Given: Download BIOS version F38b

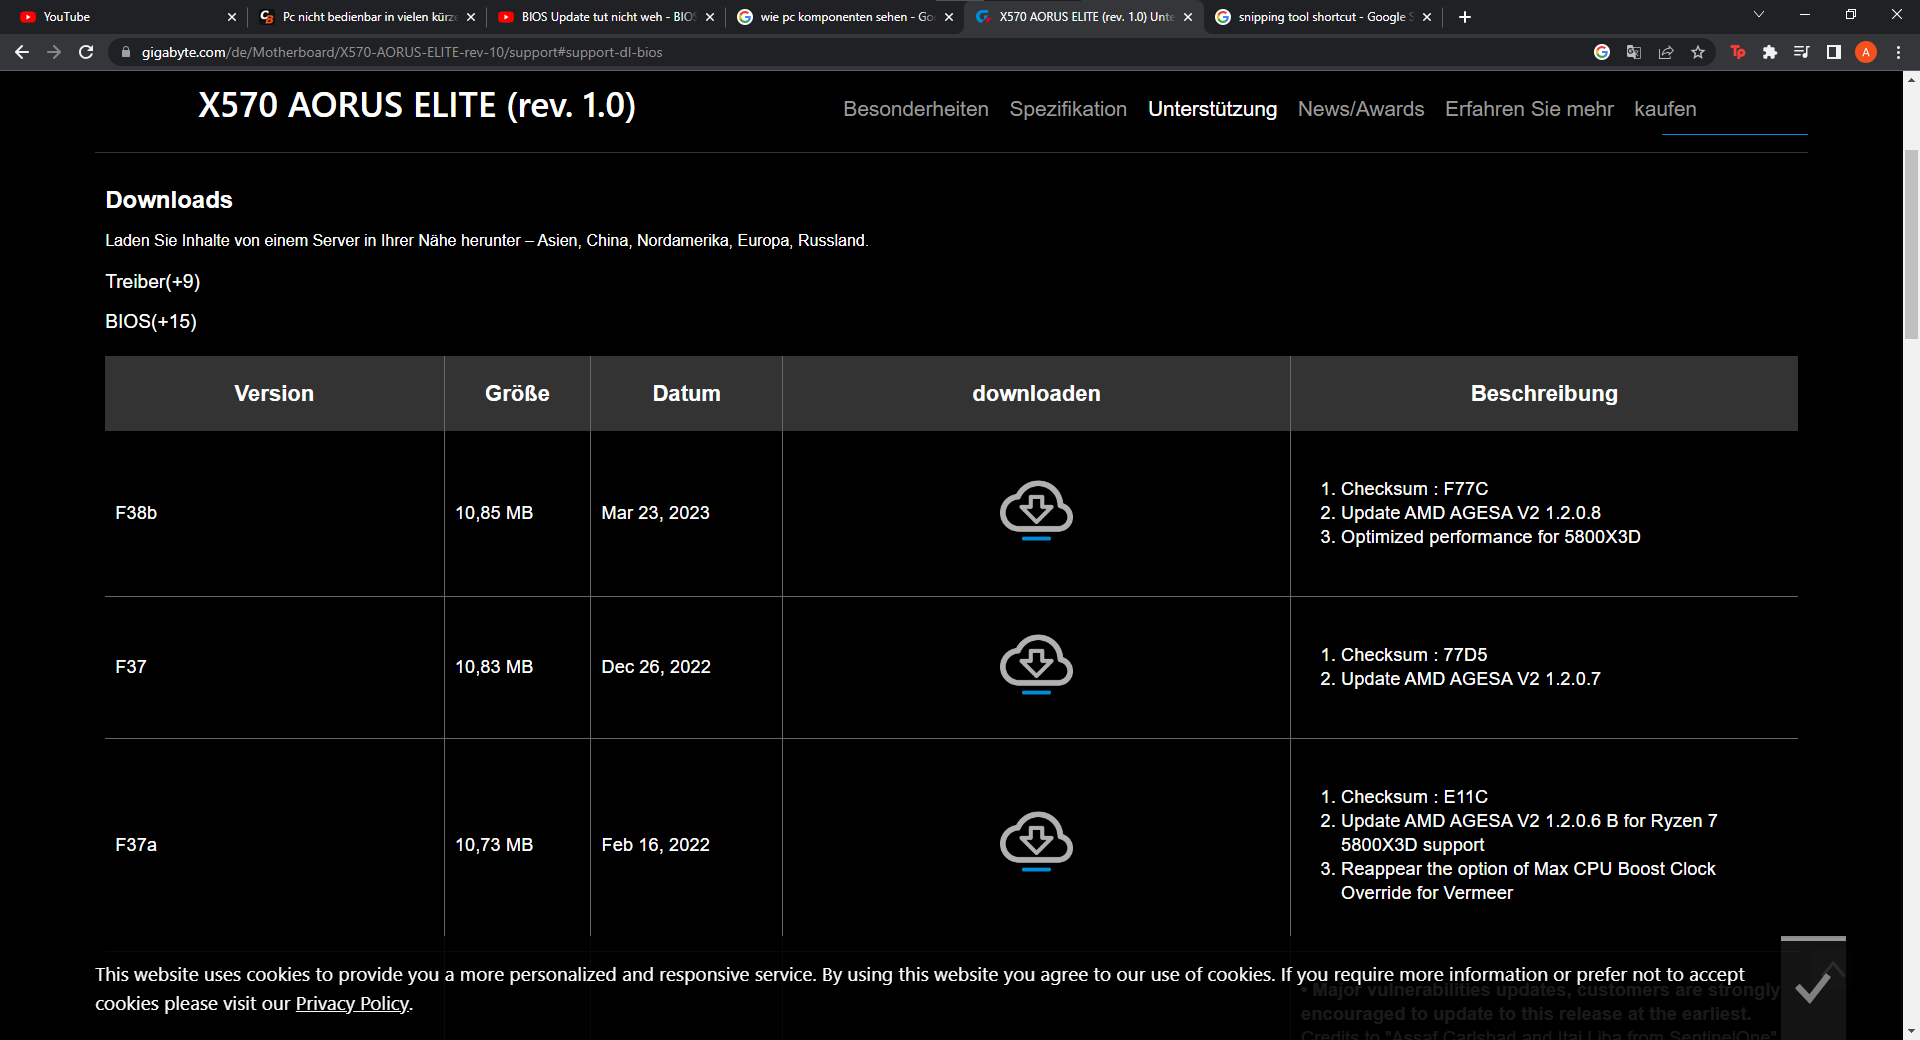Looking at the screenshot, I should [x=1036, y=510].
